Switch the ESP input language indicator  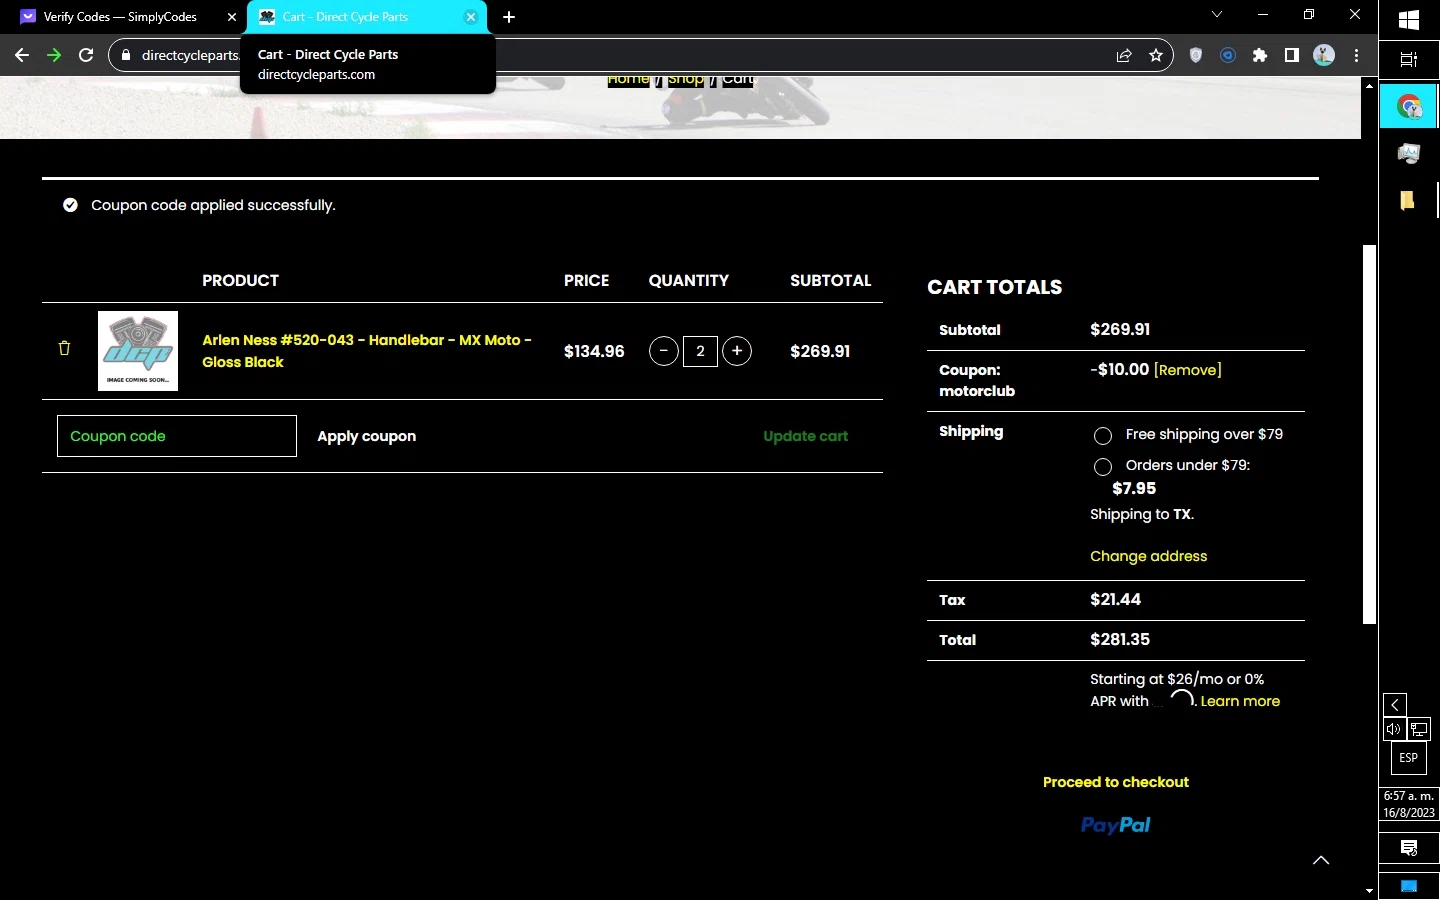[x=1409, y=758]
